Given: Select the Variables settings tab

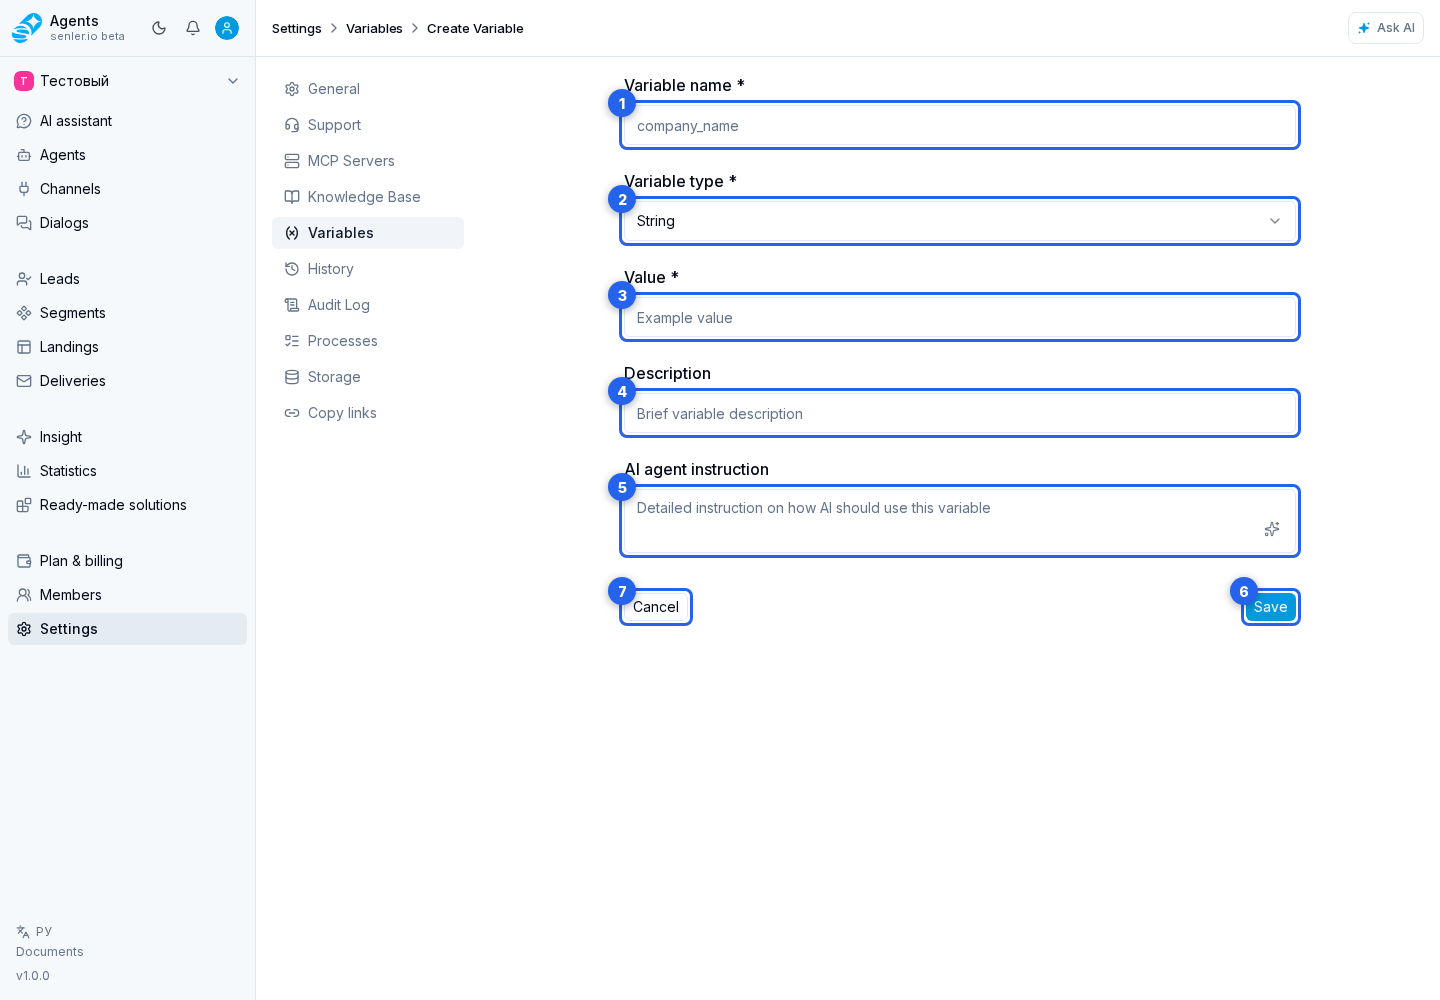Looking at the screenshot, I should pyautogui.click(x=368, y=233).
